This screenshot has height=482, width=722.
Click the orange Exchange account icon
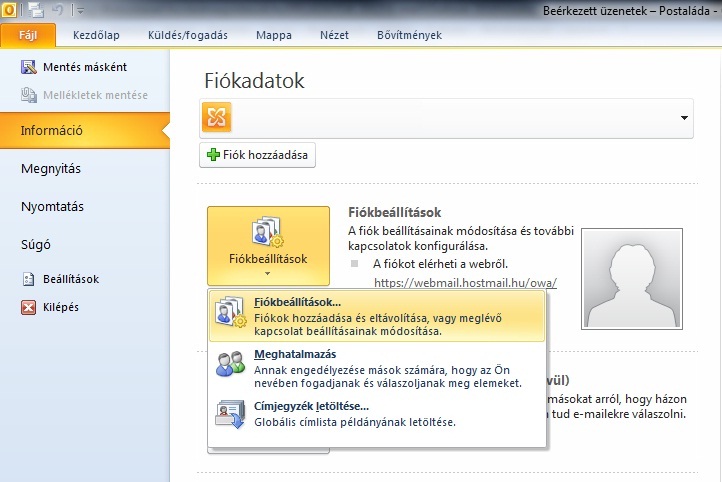(x=216, y=117)
